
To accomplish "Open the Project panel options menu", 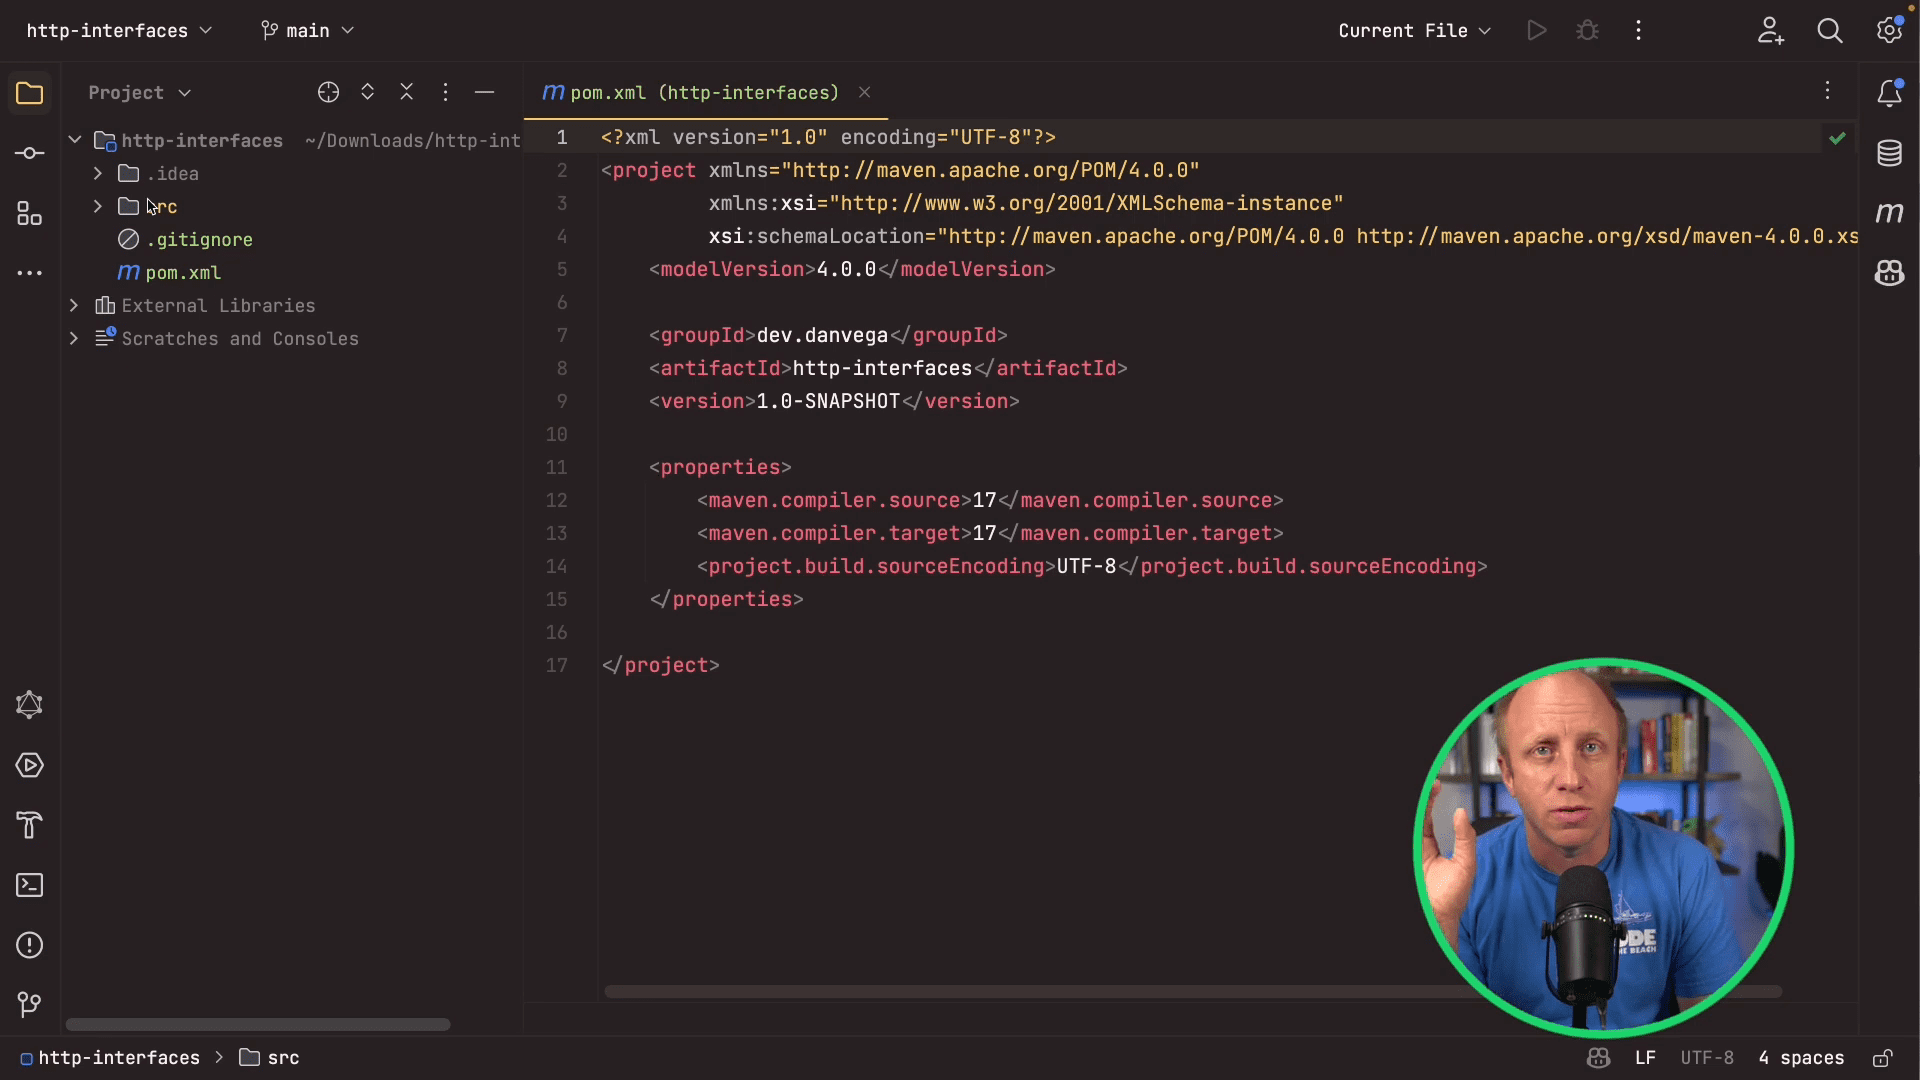I will pos(446,92).
